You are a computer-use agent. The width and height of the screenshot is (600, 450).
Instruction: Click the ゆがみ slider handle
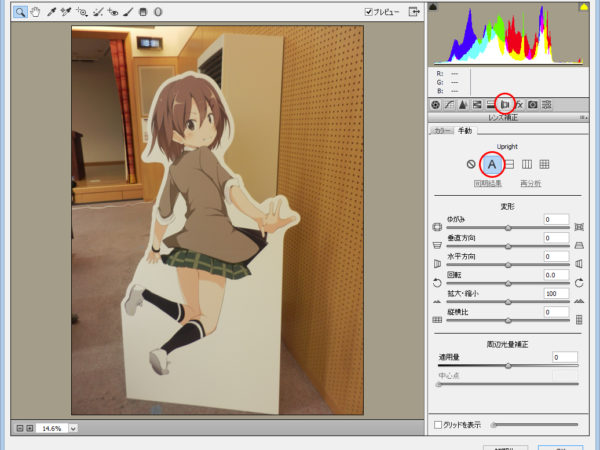(508, 228)
